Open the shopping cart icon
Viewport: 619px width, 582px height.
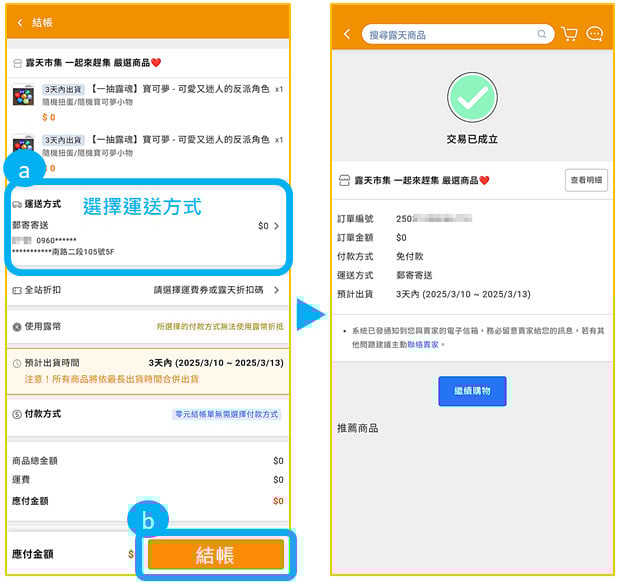[x=570, y=34]
